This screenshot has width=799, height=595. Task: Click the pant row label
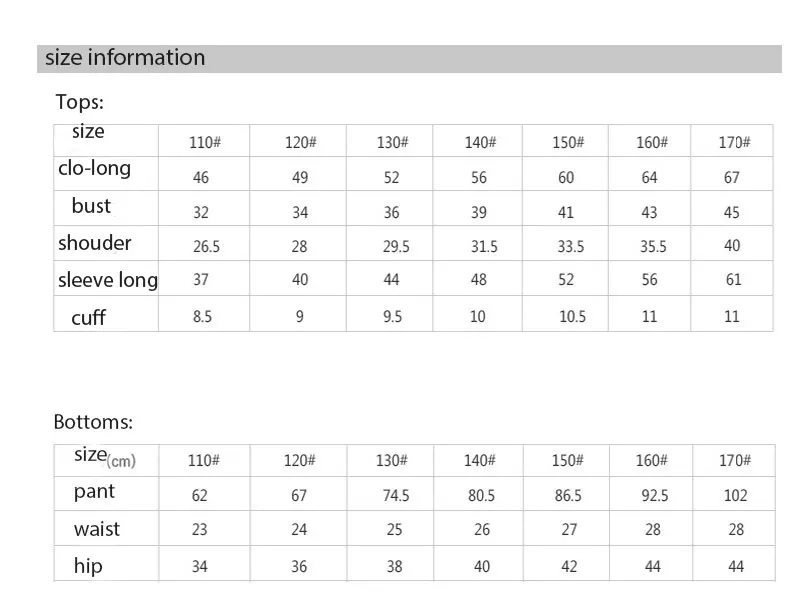click(x=94, y=492)
